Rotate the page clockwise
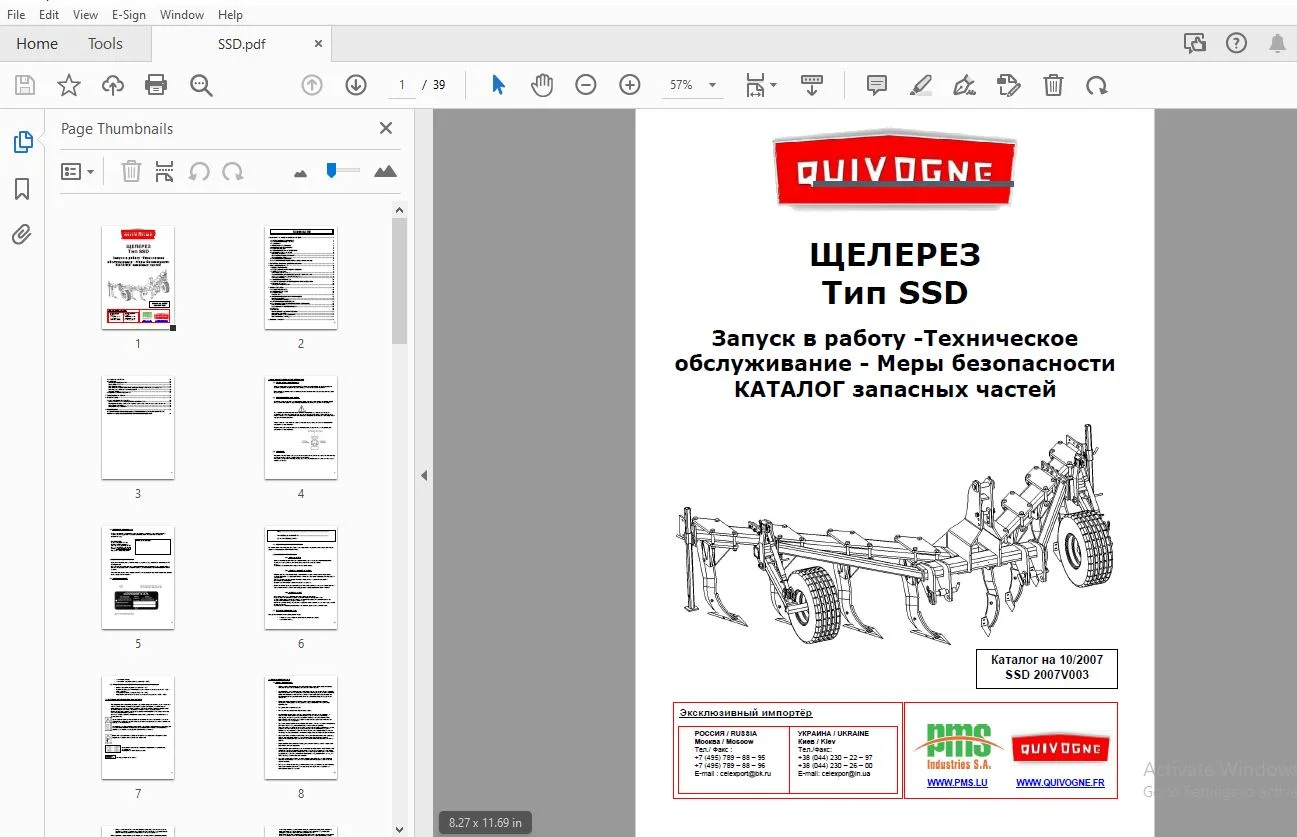Viewport: 1297px width, 837px height. (x=1097, y=86)
